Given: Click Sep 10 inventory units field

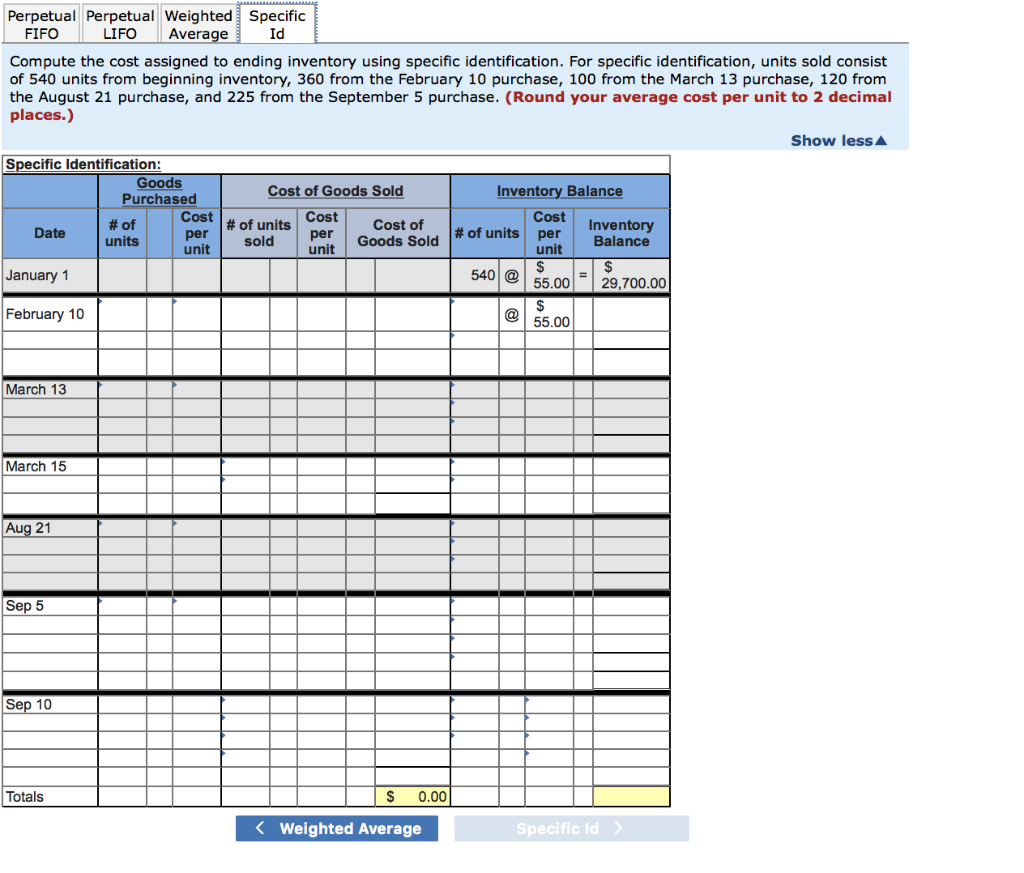Looking at the screenshot, I should point(475,705).
